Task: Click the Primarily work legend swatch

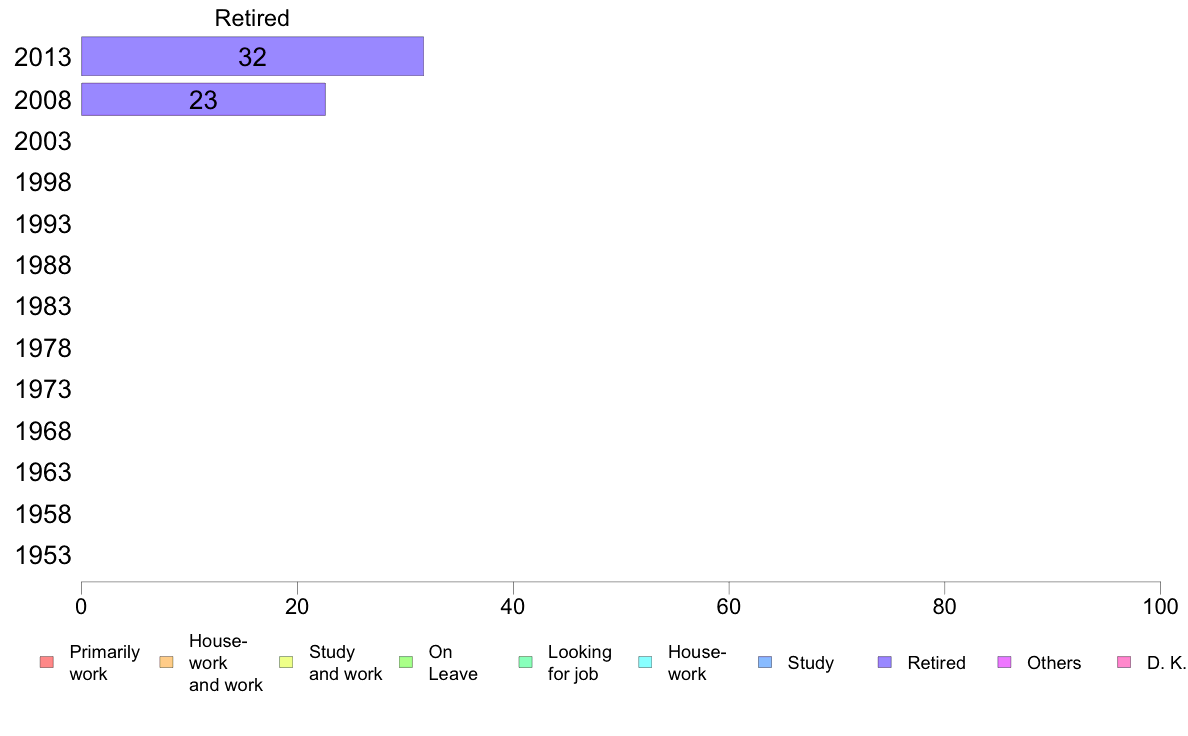Action: coord(46,662)
